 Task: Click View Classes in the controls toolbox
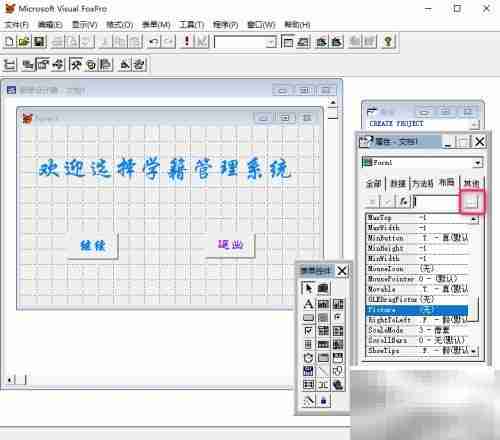323,288
